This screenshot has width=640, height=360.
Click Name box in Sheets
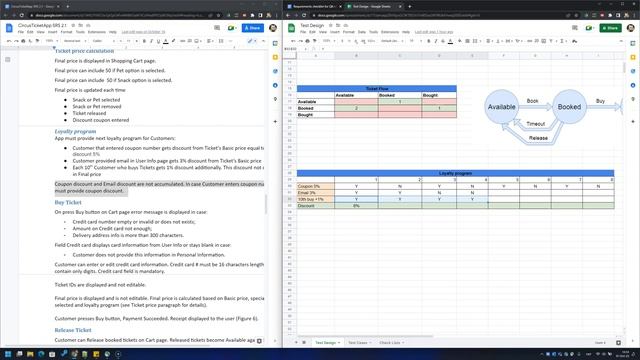[296, 49]
